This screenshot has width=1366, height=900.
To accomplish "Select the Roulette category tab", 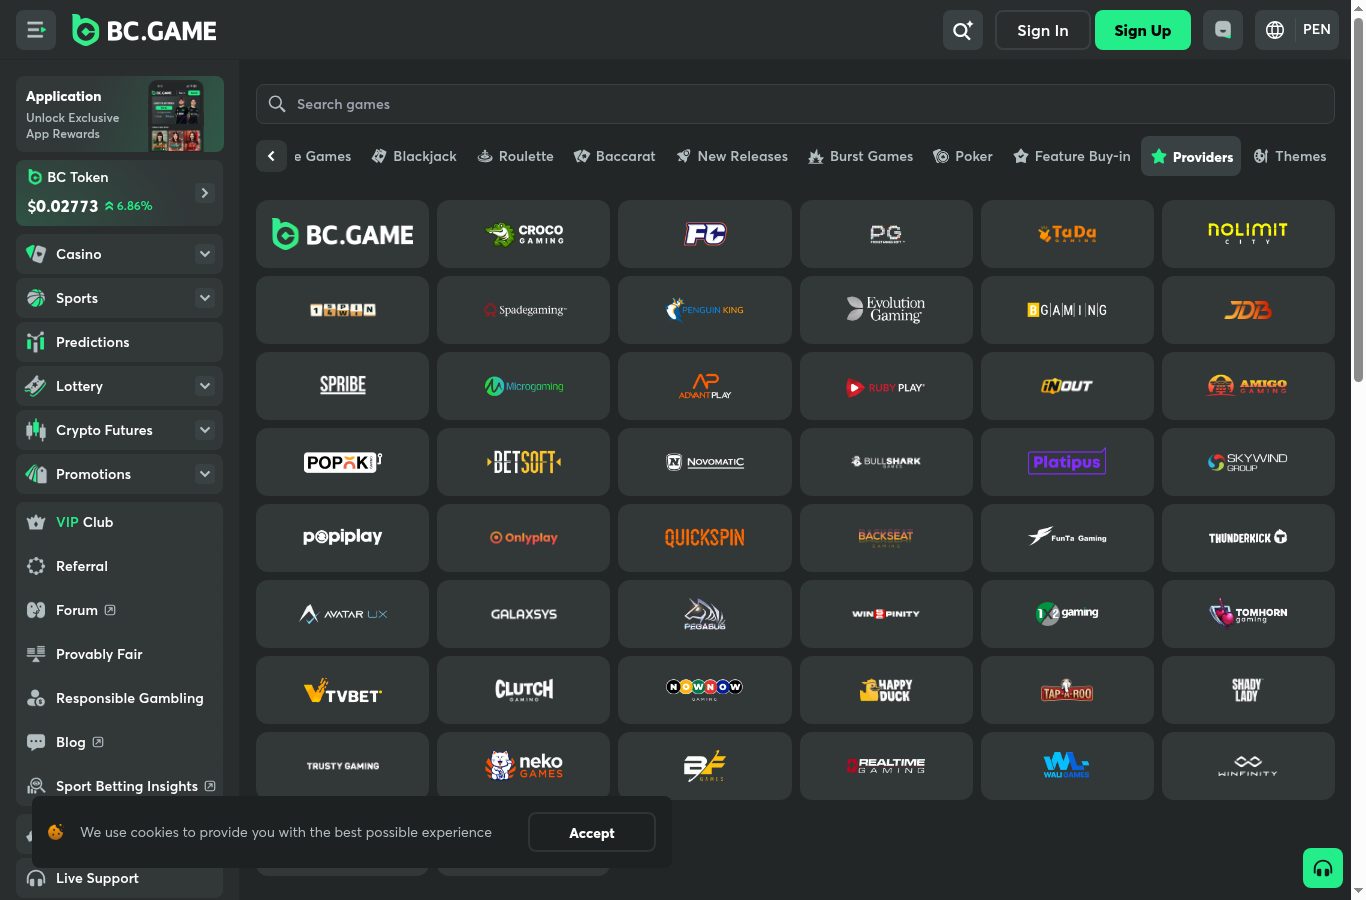I will point(515,156).
